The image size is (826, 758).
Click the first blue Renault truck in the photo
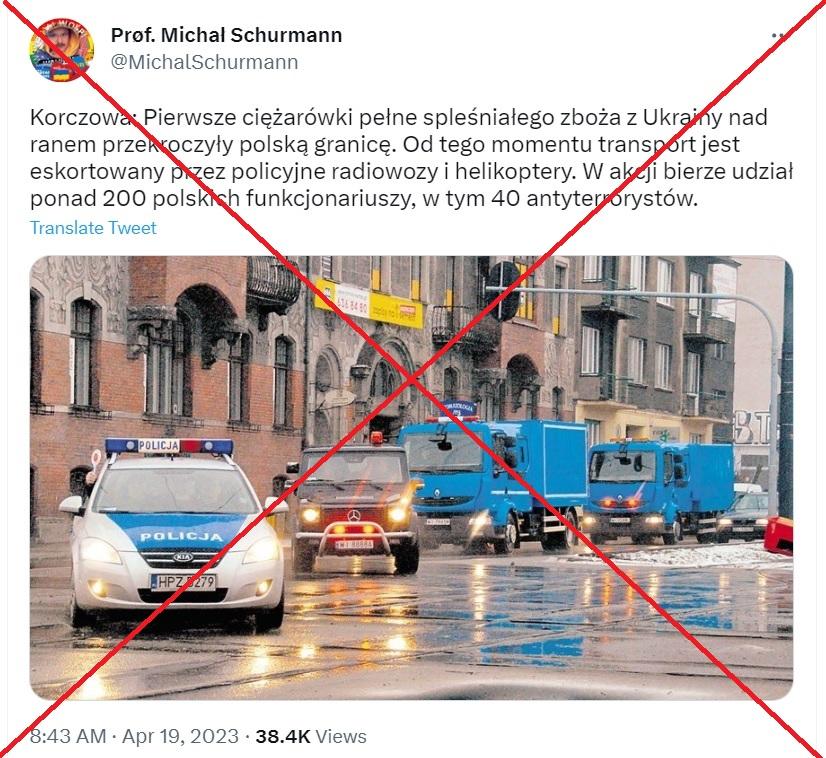click(x=493, y=482)
